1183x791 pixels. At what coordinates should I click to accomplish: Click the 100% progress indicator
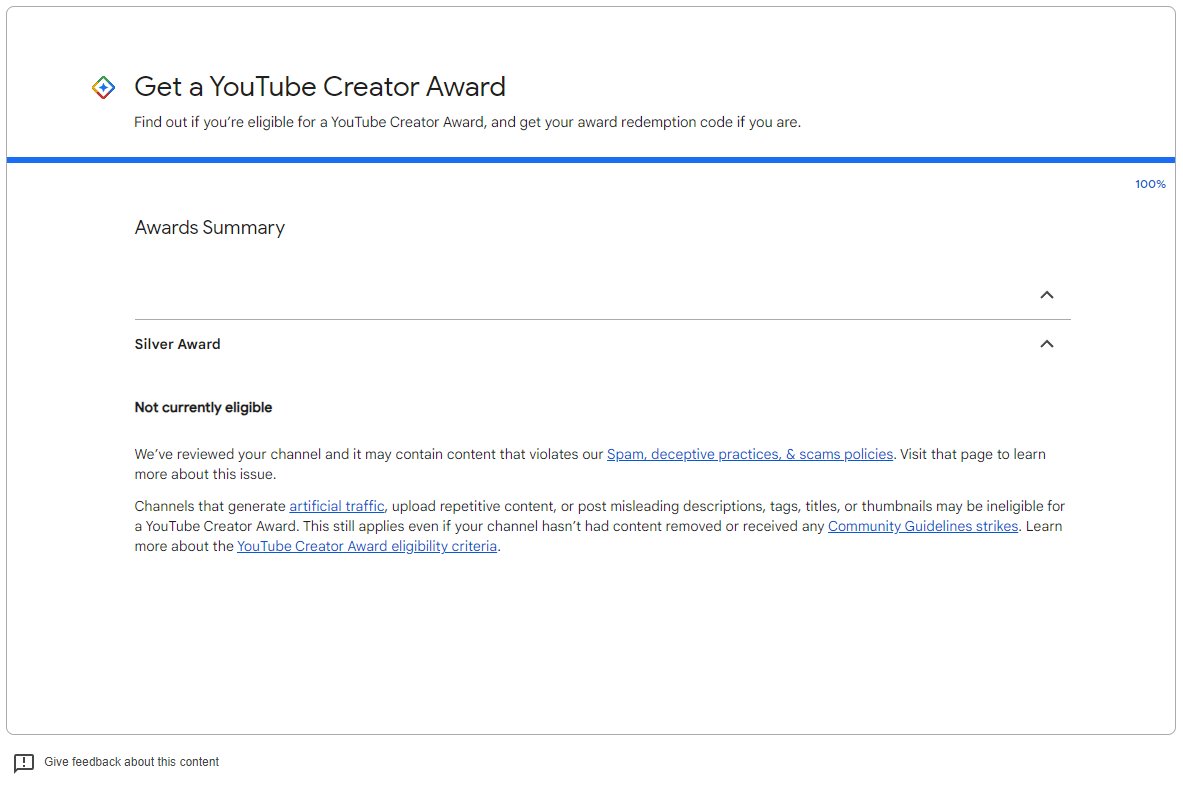1150,184
